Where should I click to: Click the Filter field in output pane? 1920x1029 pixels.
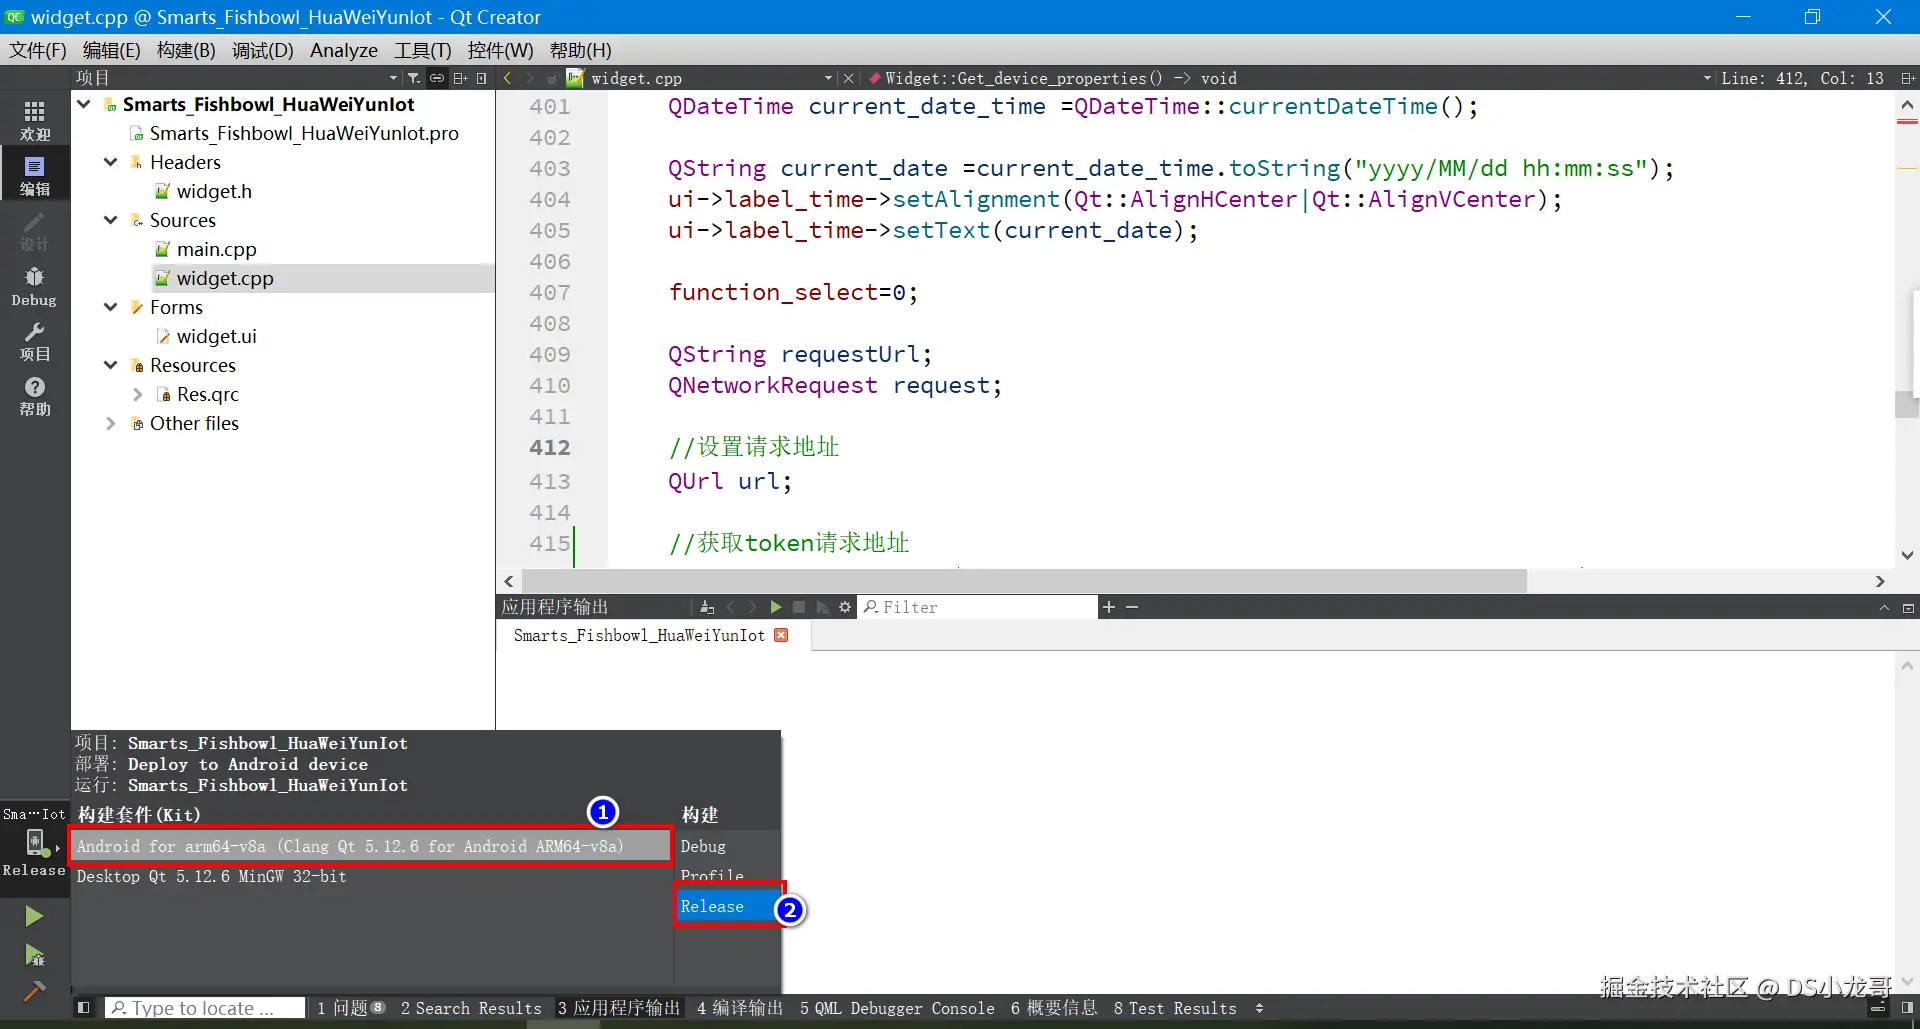pyautogui.click(x=978, y=607)
